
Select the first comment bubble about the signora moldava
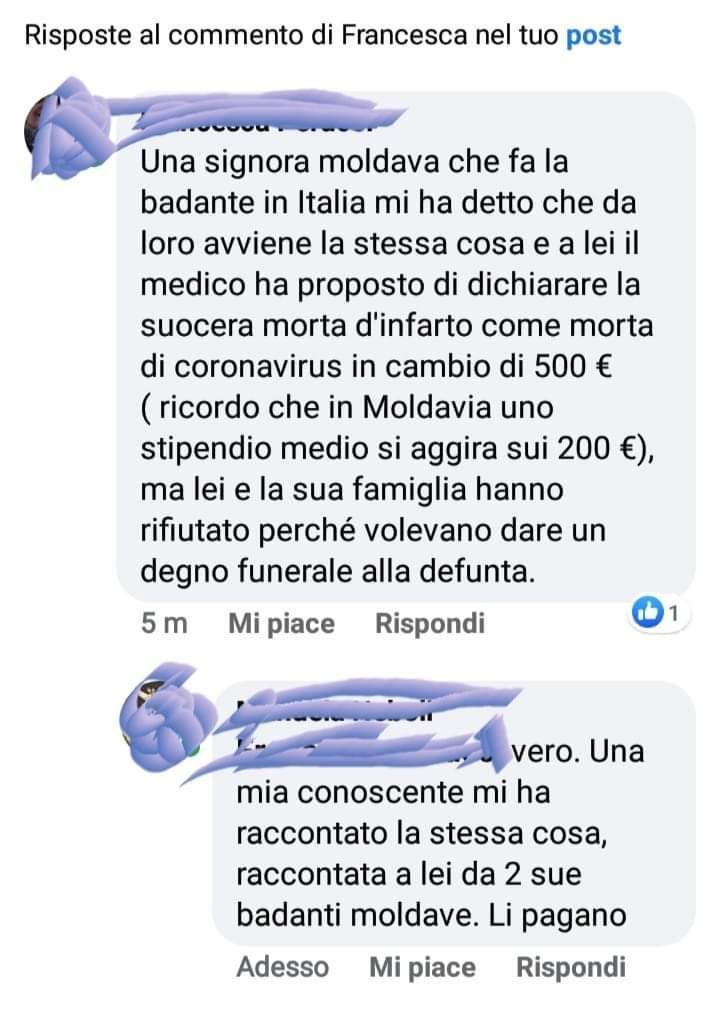click(x=406, y=347)
